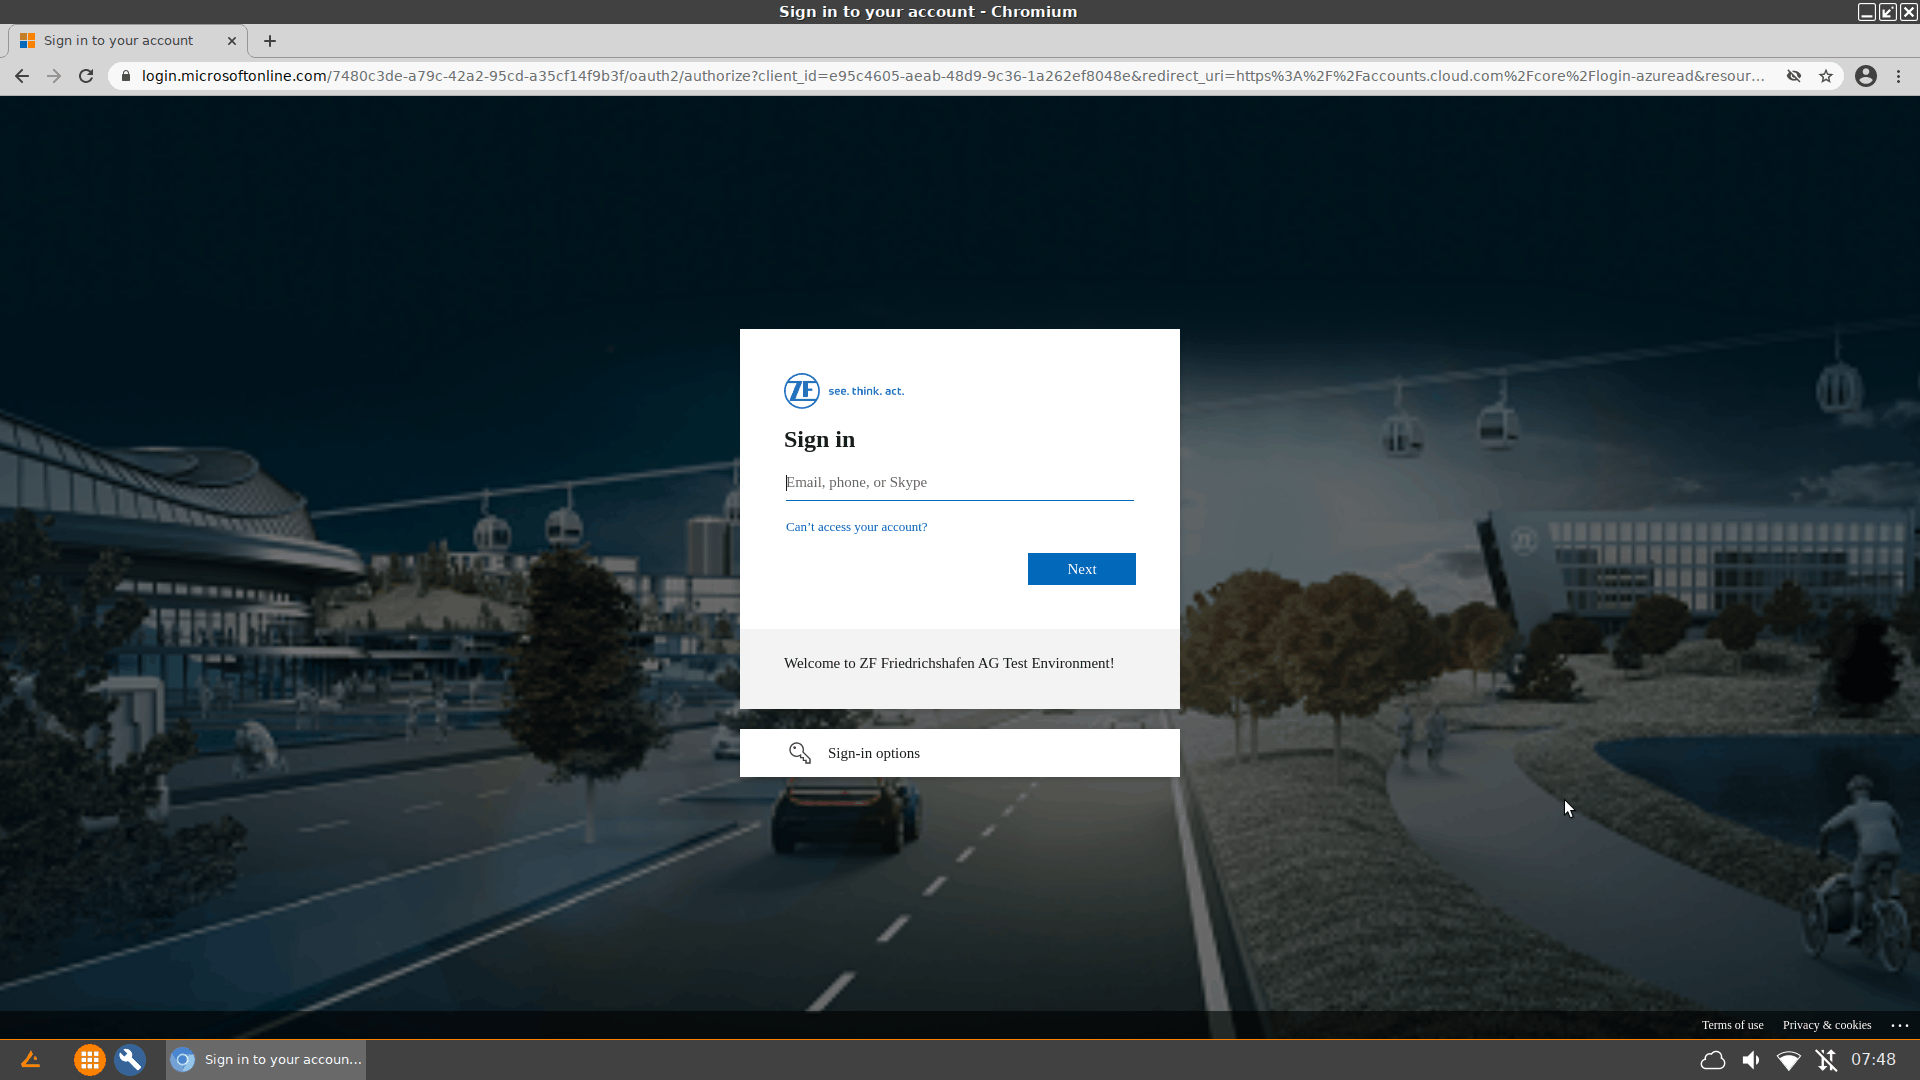Launch the wrench settings tool in taskbar
Image resolution: width=1920 pixels, height=1080 pixels.
[x=130, y=1060]
